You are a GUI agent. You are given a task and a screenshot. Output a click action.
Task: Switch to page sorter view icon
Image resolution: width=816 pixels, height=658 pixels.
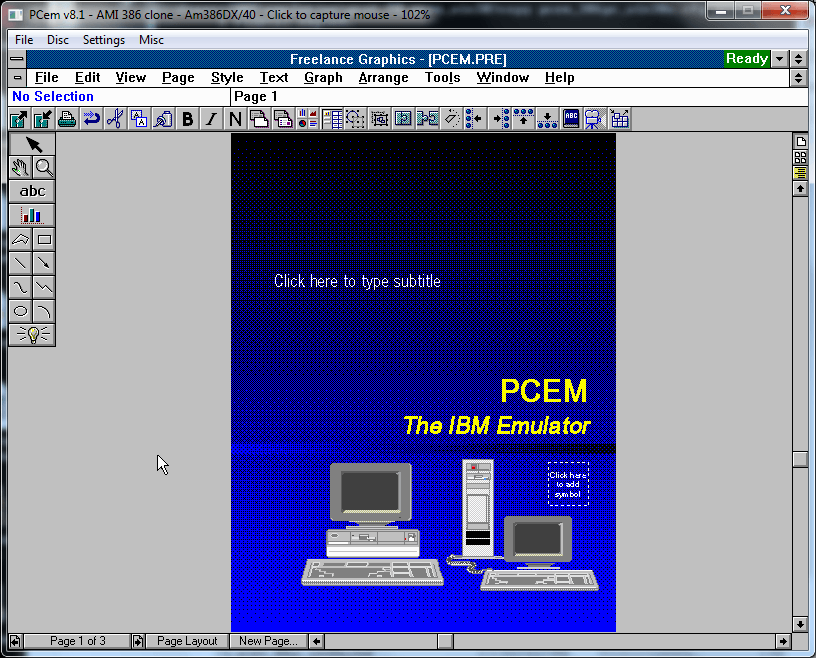(800, 157)
